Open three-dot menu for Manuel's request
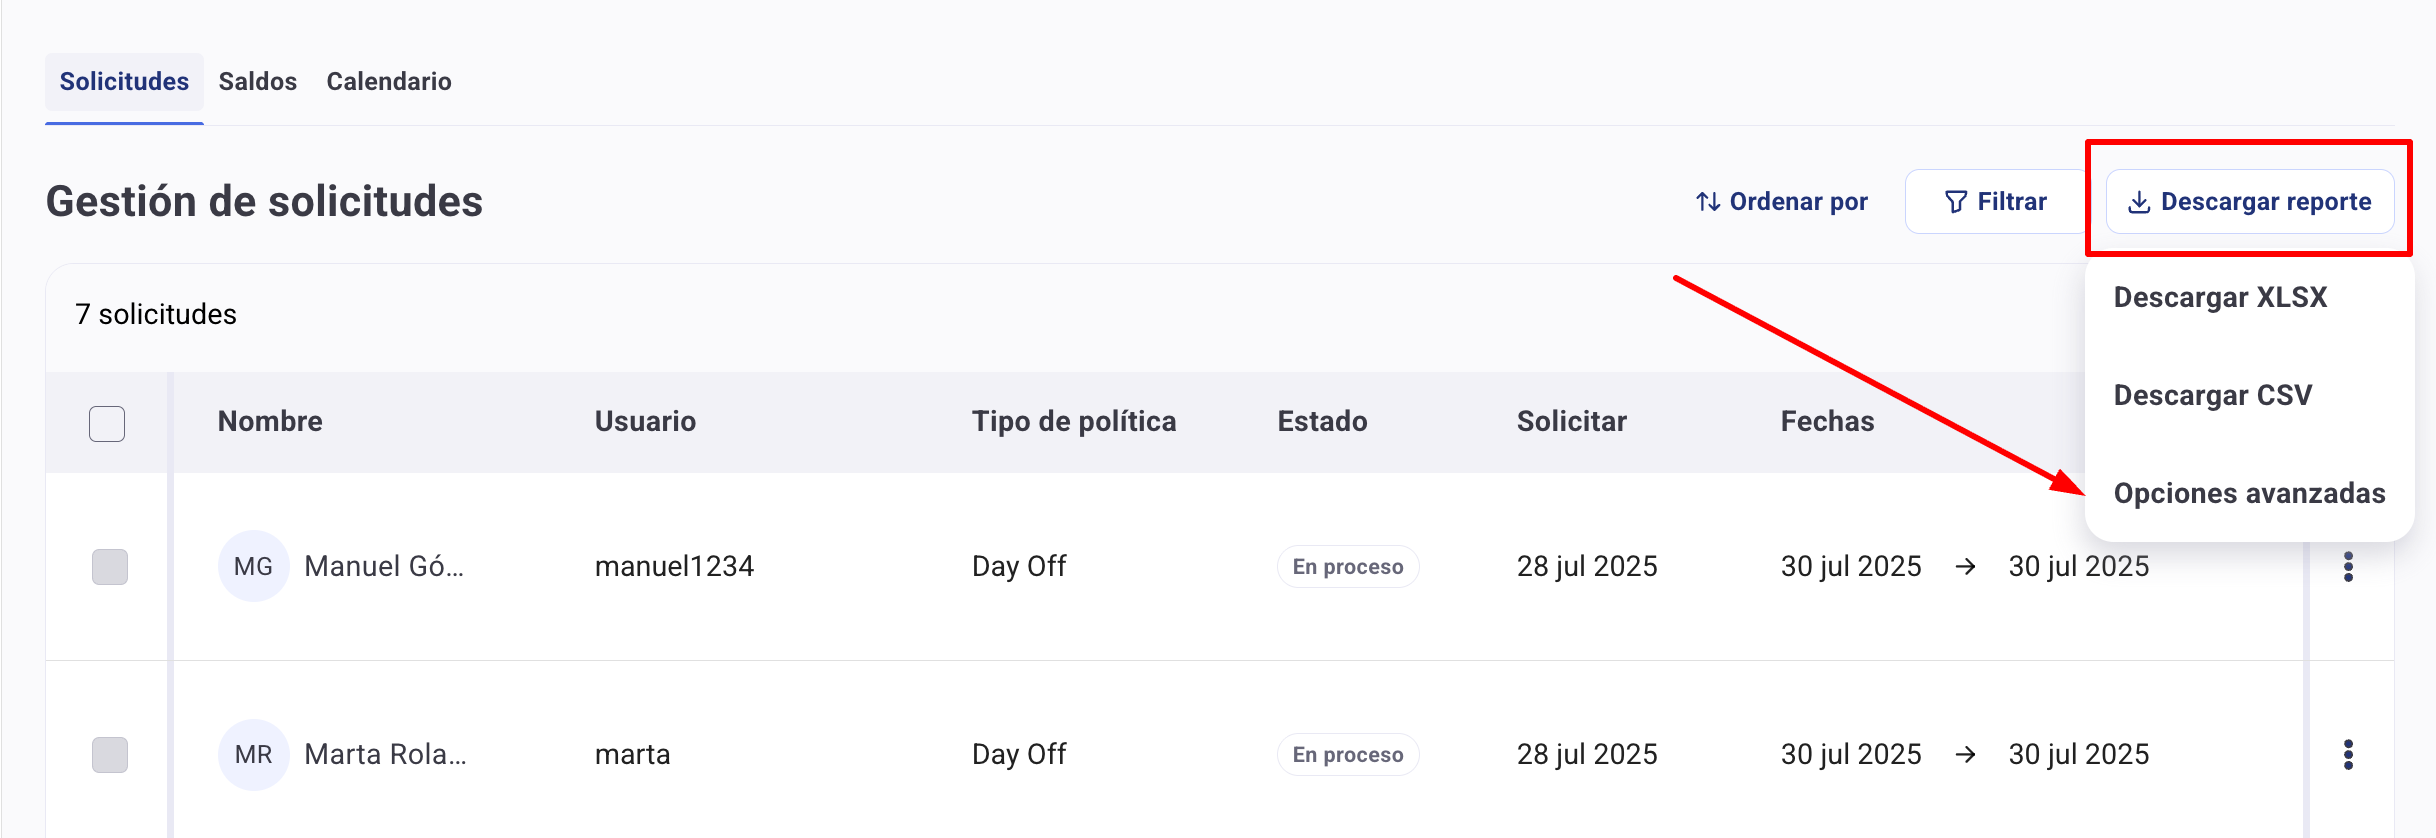 tap(2348, 567)
